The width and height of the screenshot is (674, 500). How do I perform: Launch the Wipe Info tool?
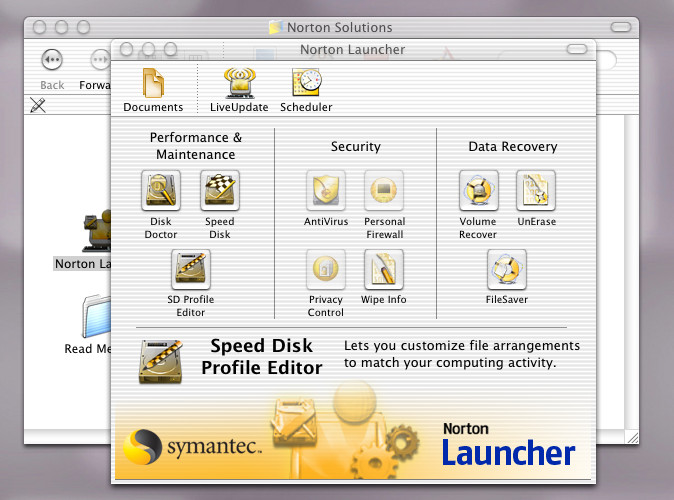pyautogui.click(x=384, y=269)
